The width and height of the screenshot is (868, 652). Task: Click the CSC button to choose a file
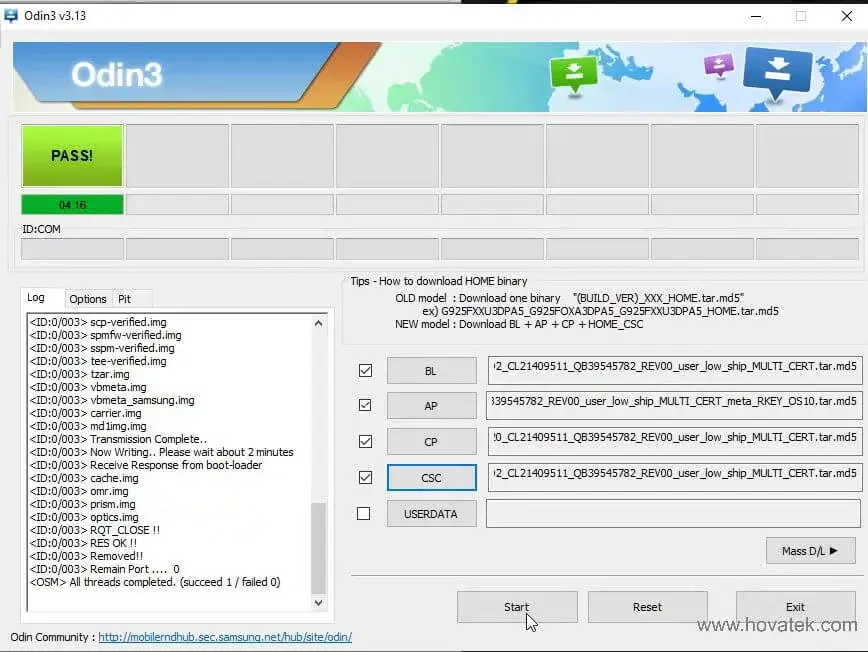pyautogui.click(x=431, y=477)
